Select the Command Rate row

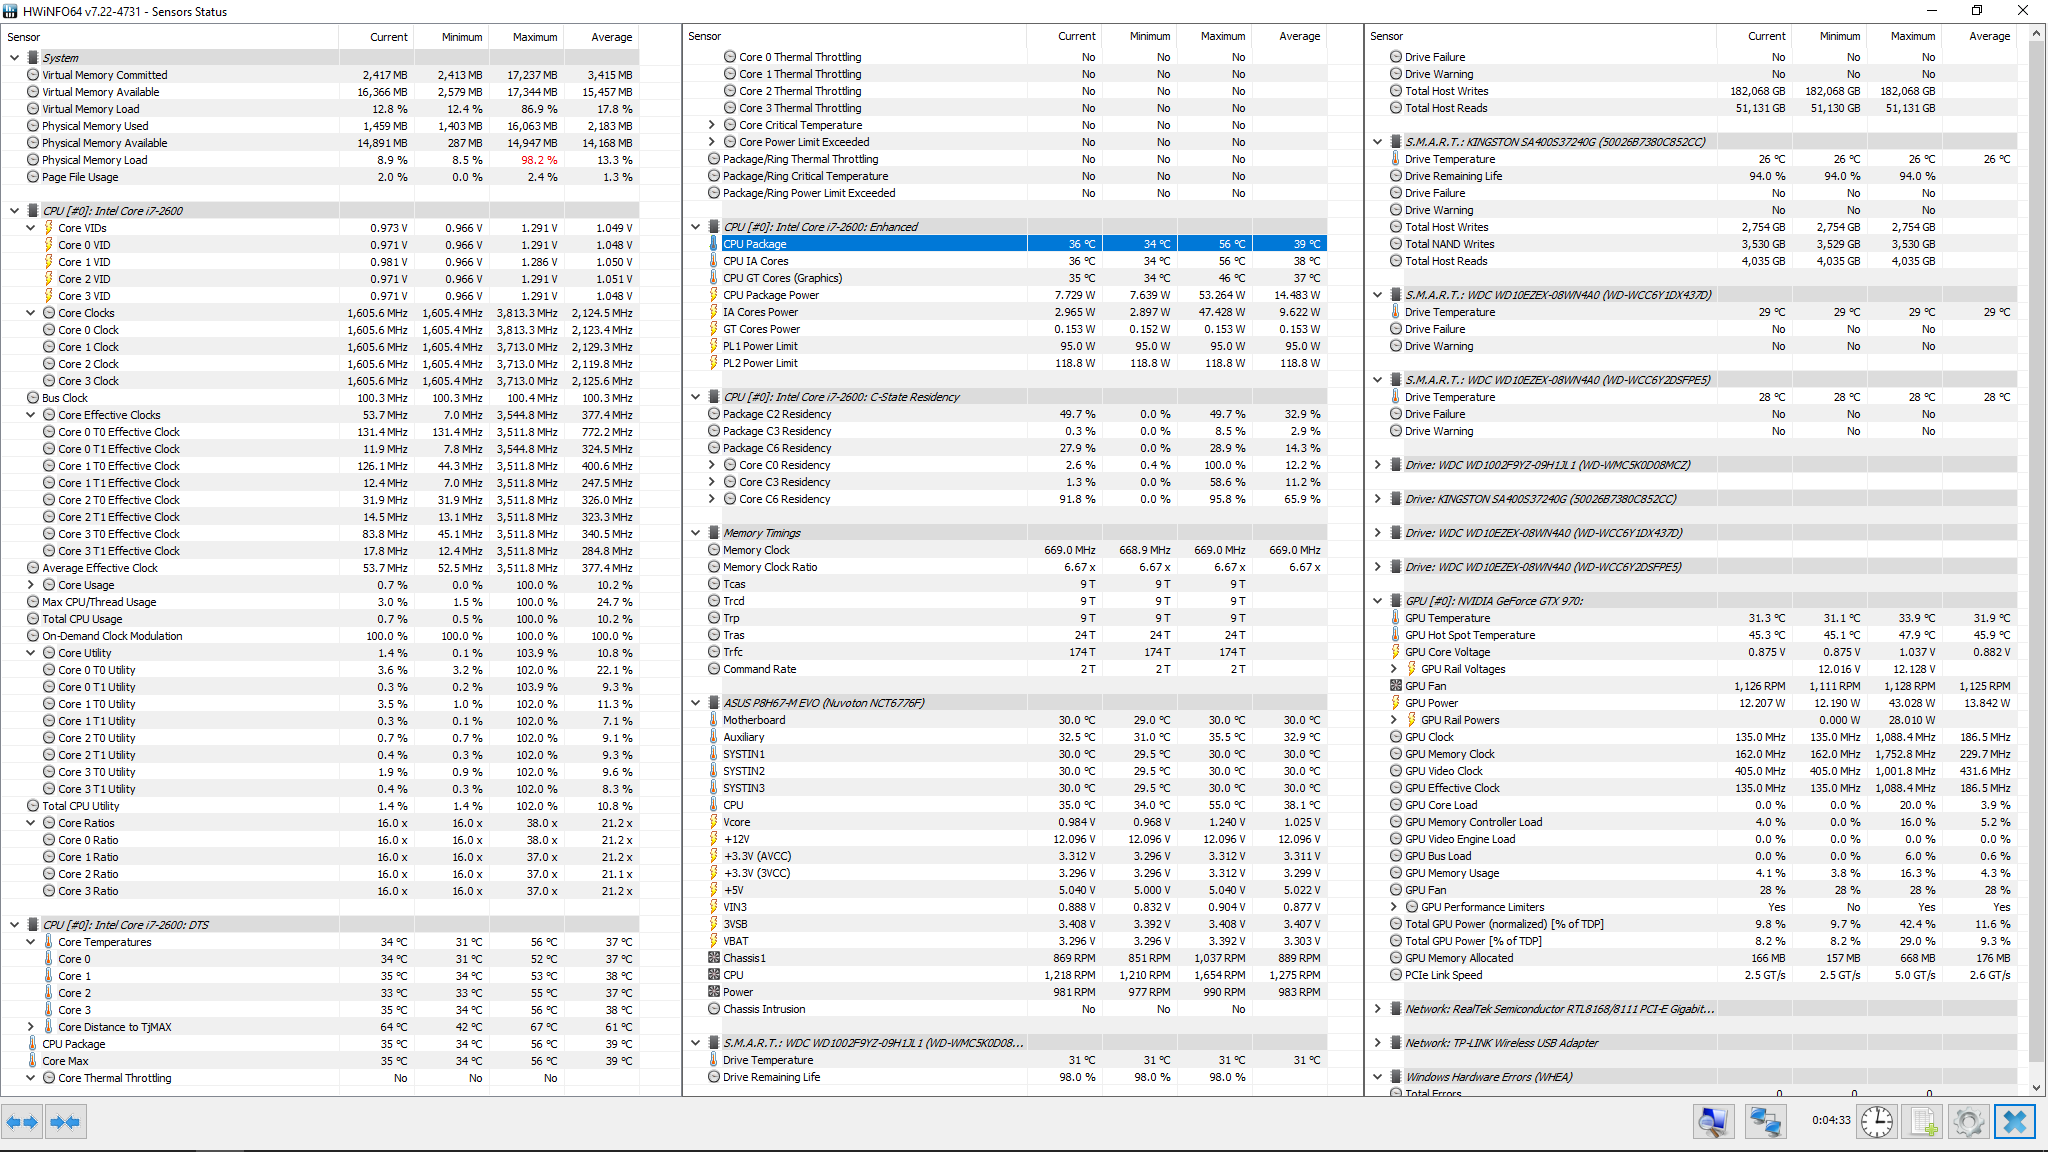coord(1017,669)
